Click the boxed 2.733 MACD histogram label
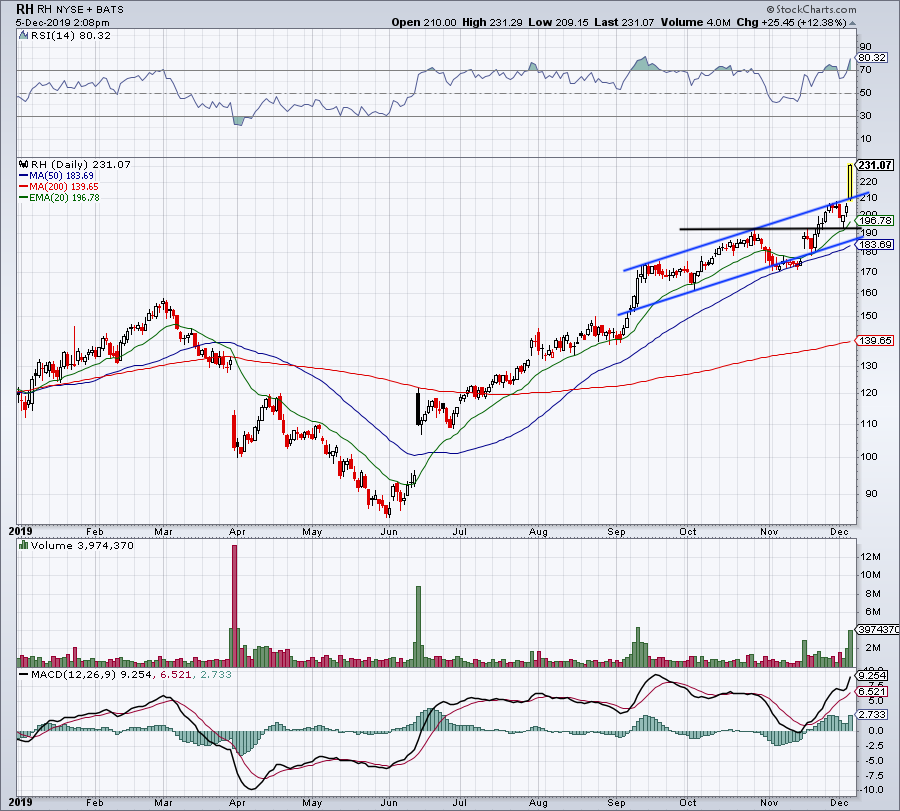Viewport: 900px width, 811px height. pyautogui.click(x=872, y=715)
